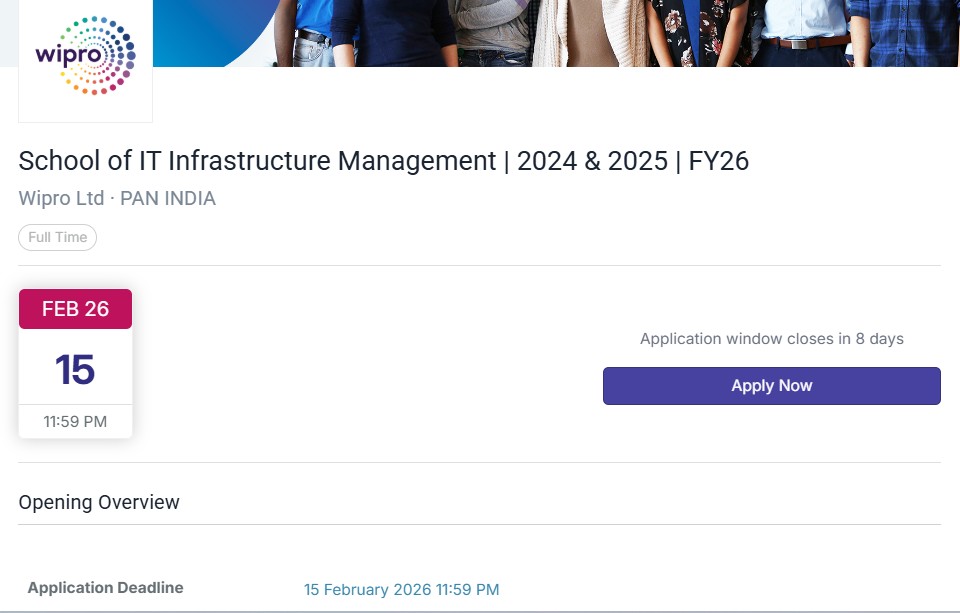Screen dimensions: 960x613
Task: Select the Opening Overview section heading
Action: pyautogui.click(x=99, y=502)
